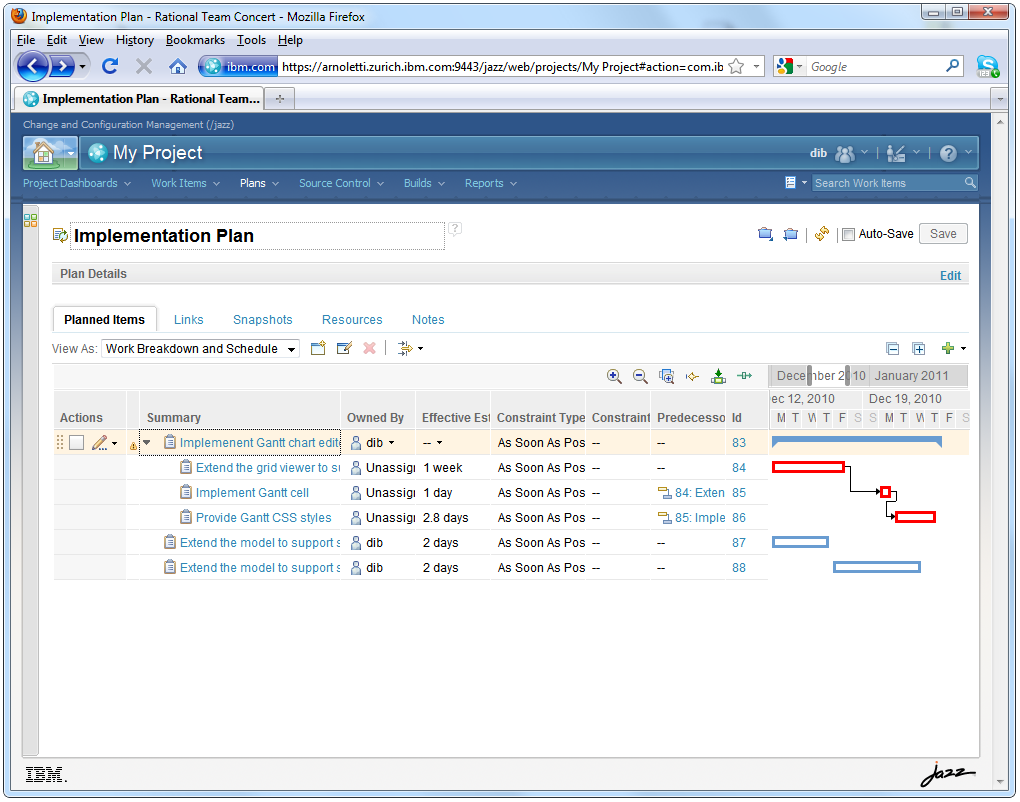Screen dimensions: 1020x802
Task: Click the red delete view icon
Action: (x=369, y=349)
